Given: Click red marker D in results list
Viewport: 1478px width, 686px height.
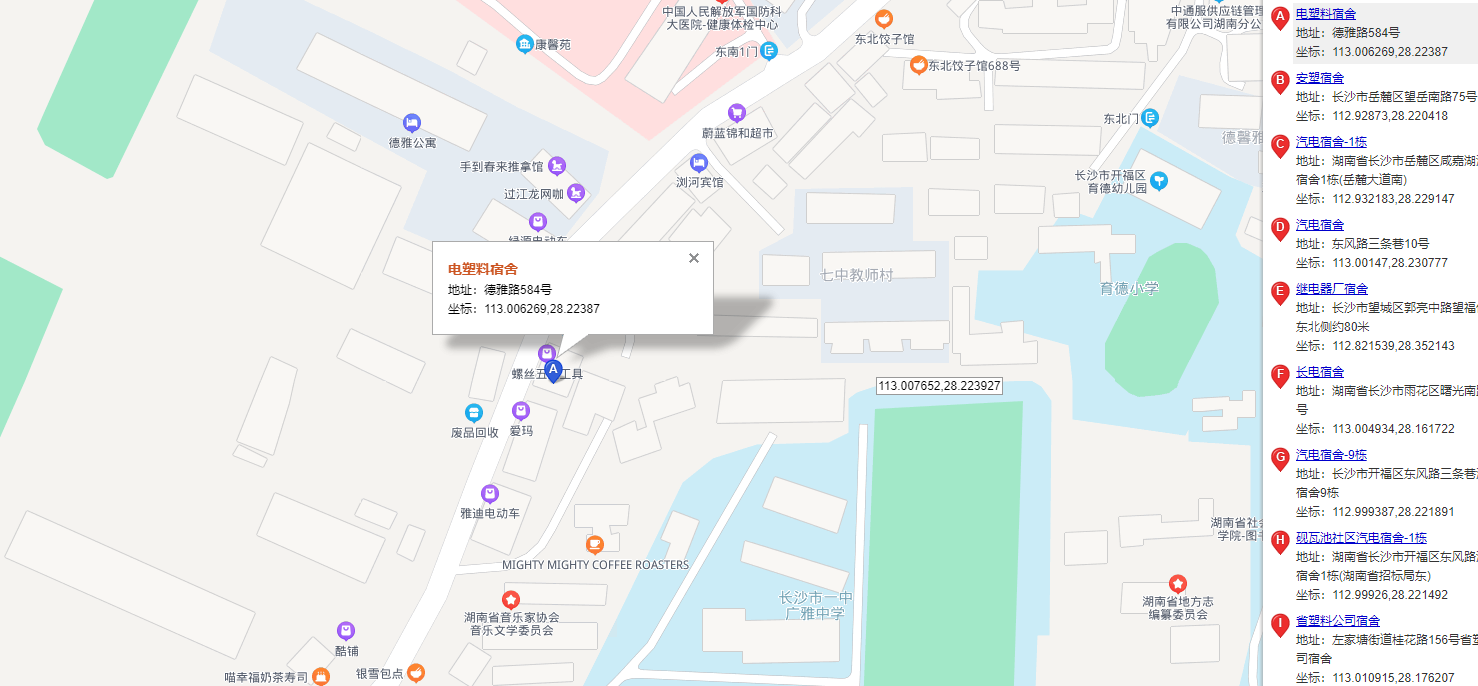Looking at the screenshot, I should tap(1279, 229).
